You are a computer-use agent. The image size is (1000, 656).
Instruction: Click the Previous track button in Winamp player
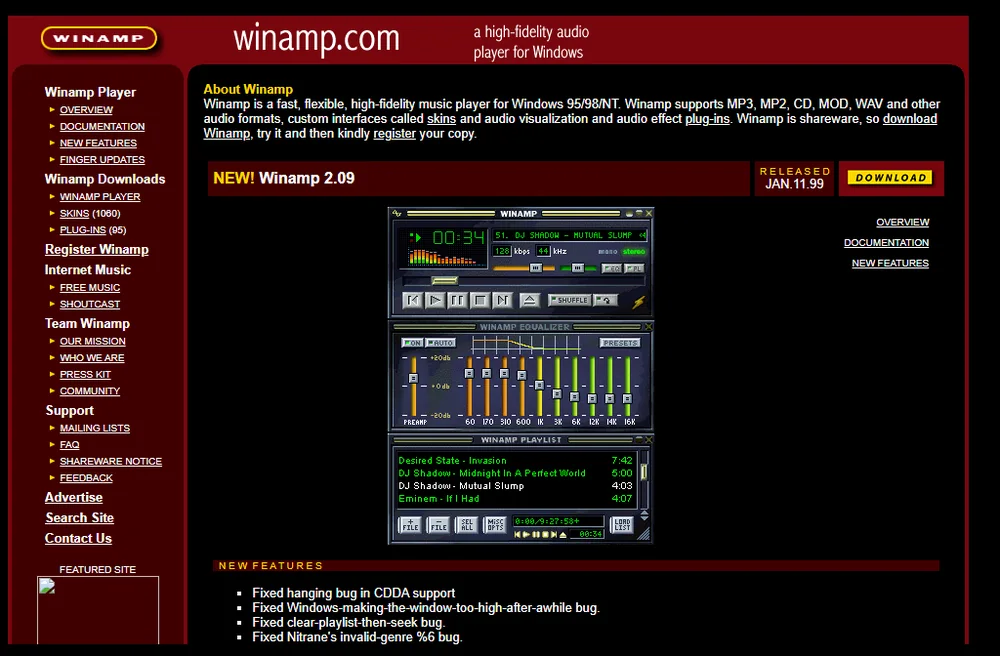click(413, 300)
